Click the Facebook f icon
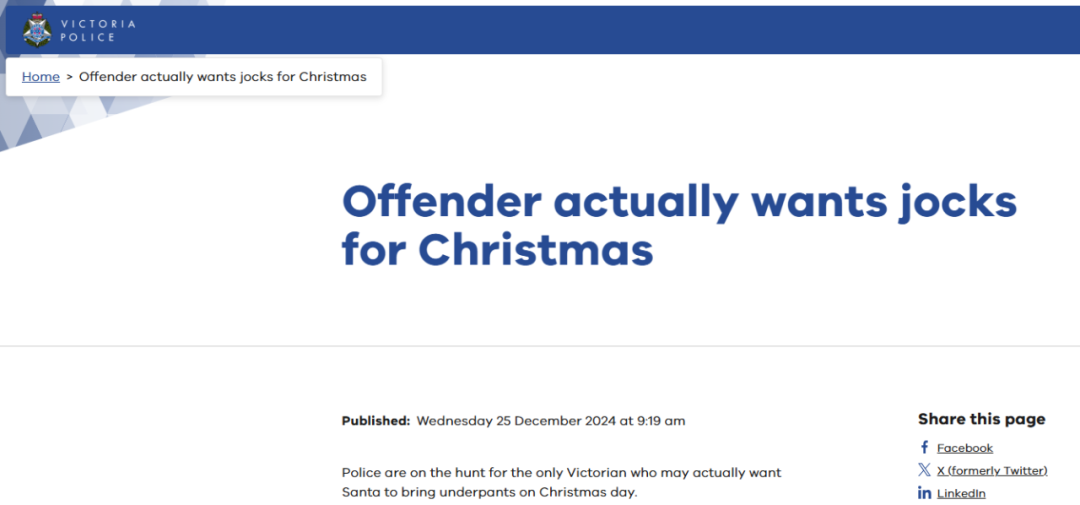This screenshot has height=505, width=1080. point(924,447)
